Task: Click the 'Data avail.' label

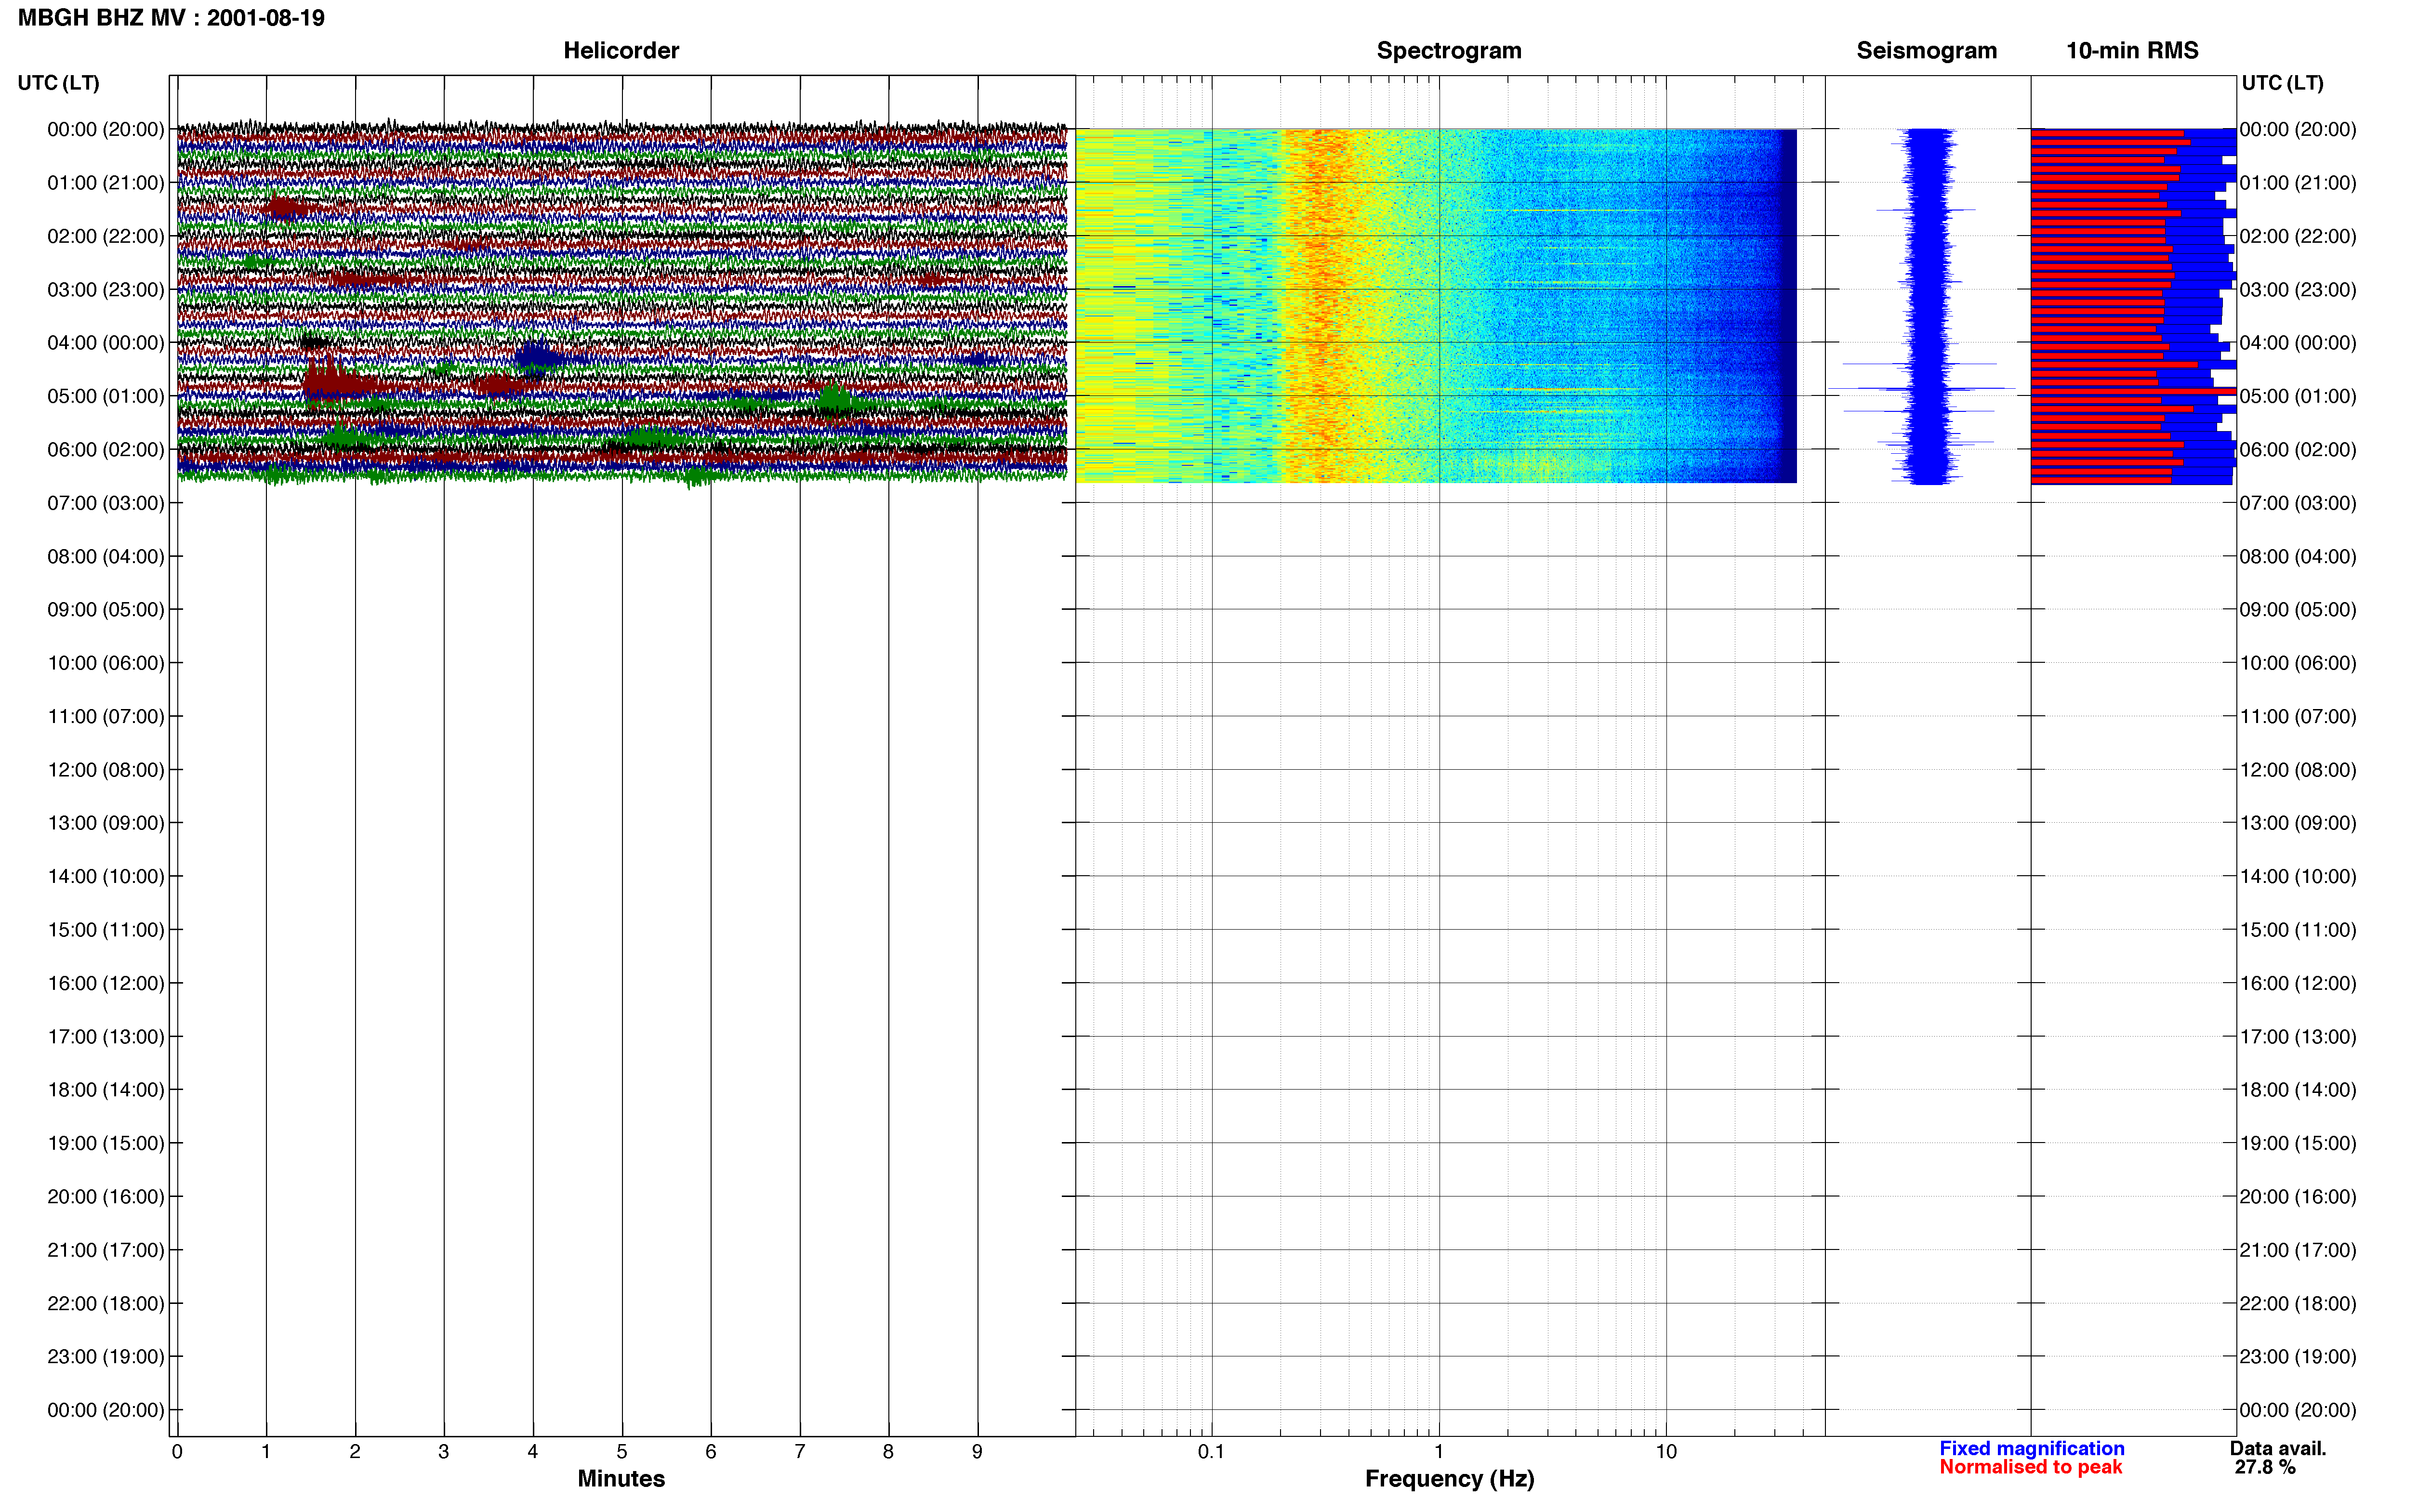Action: (2278, 1448)
